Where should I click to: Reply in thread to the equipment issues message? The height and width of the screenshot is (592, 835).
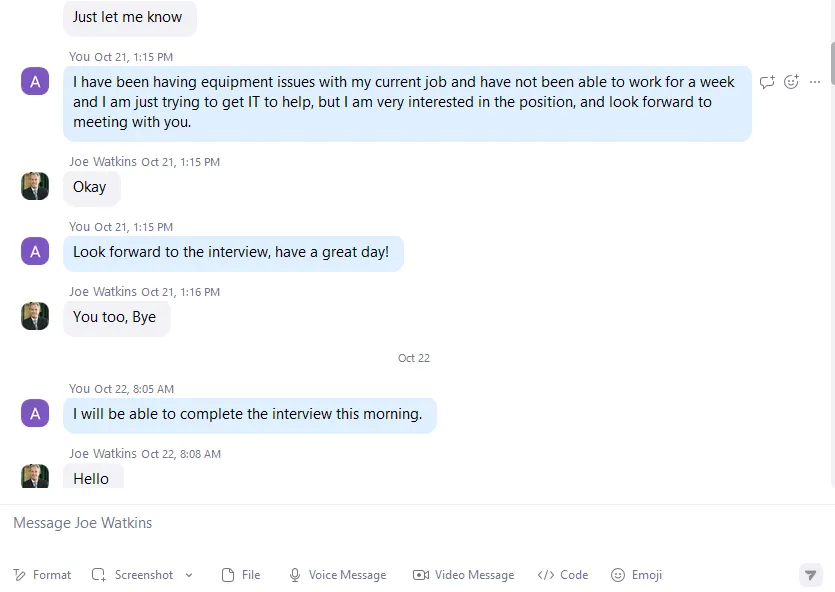[x=767, y=82]
